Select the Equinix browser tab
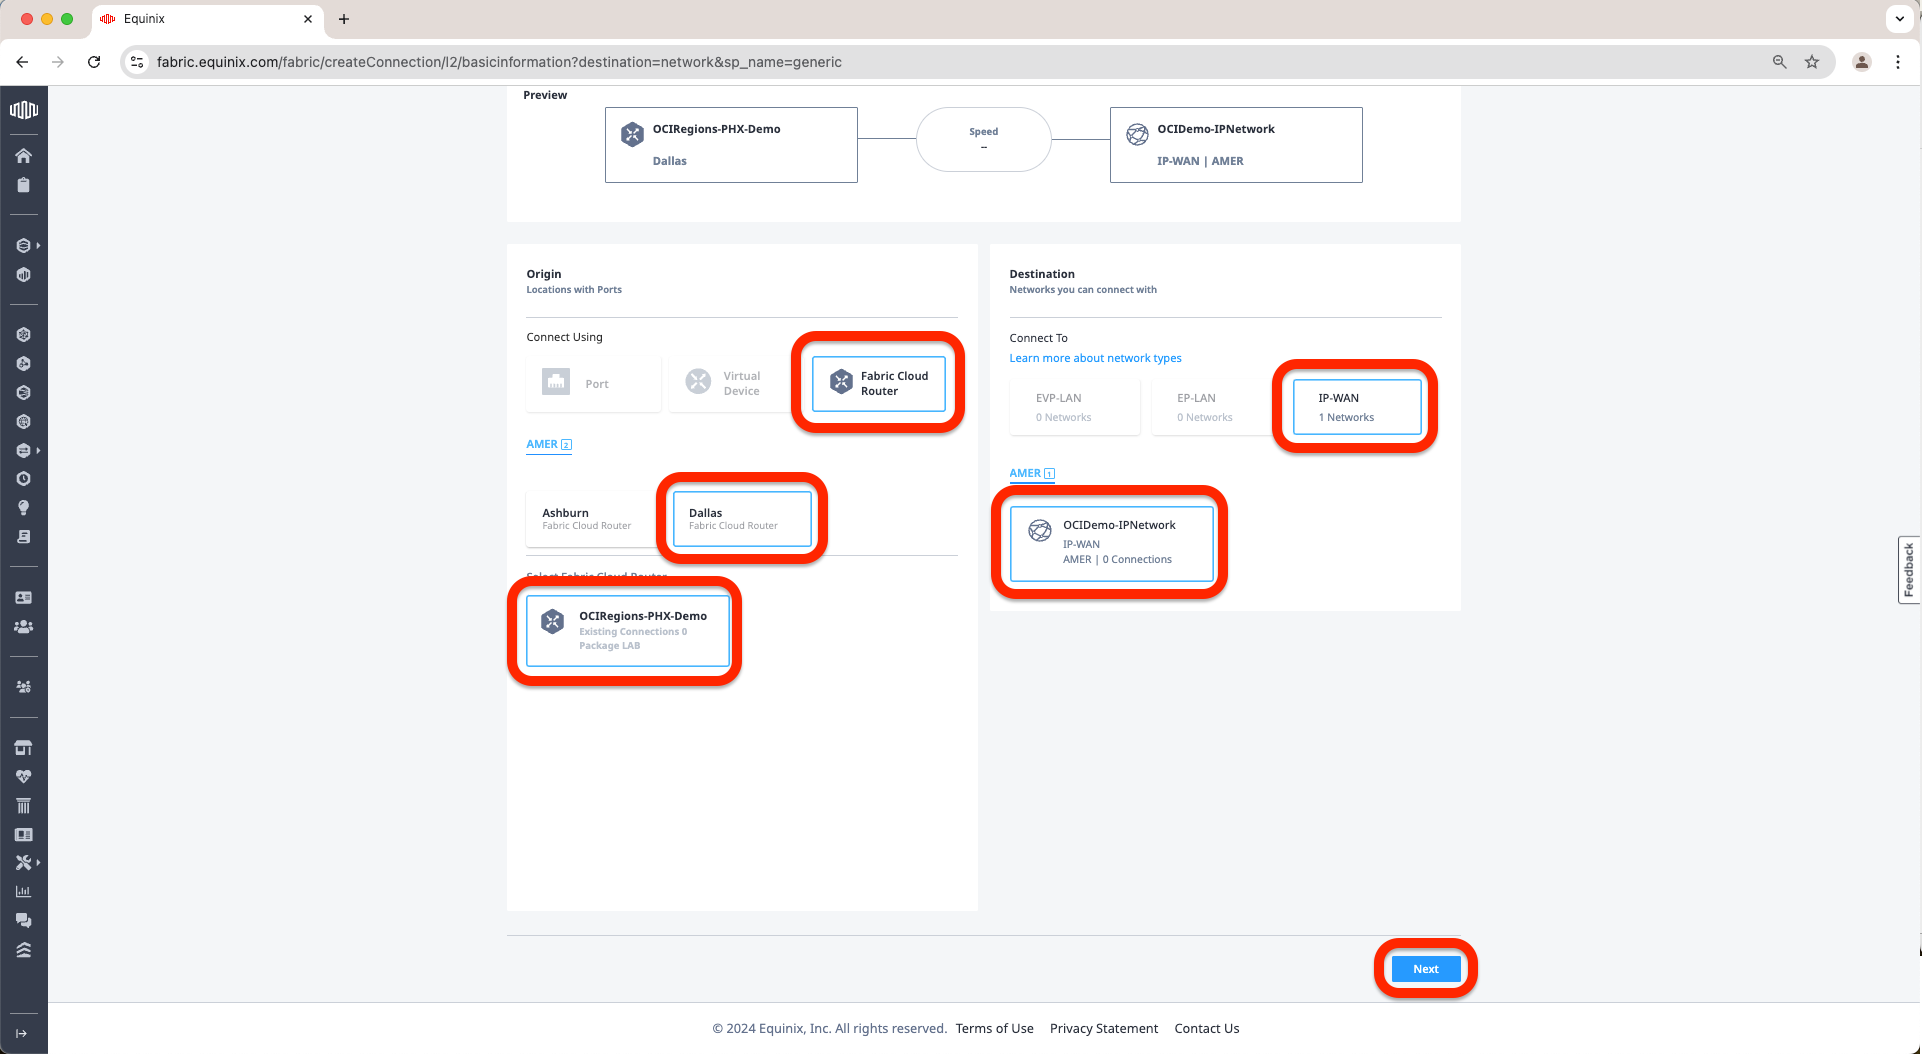Screen dimensions: 1922x1054 (x=207, y=19)
